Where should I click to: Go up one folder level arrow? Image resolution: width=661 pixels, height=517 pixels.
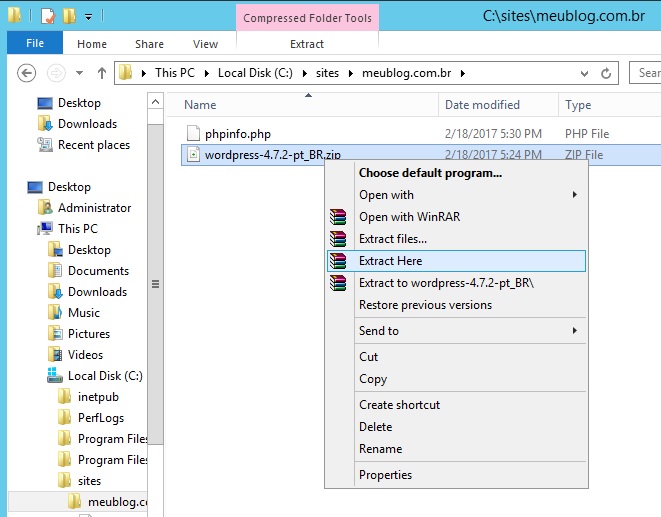click(x=102, y=73)
